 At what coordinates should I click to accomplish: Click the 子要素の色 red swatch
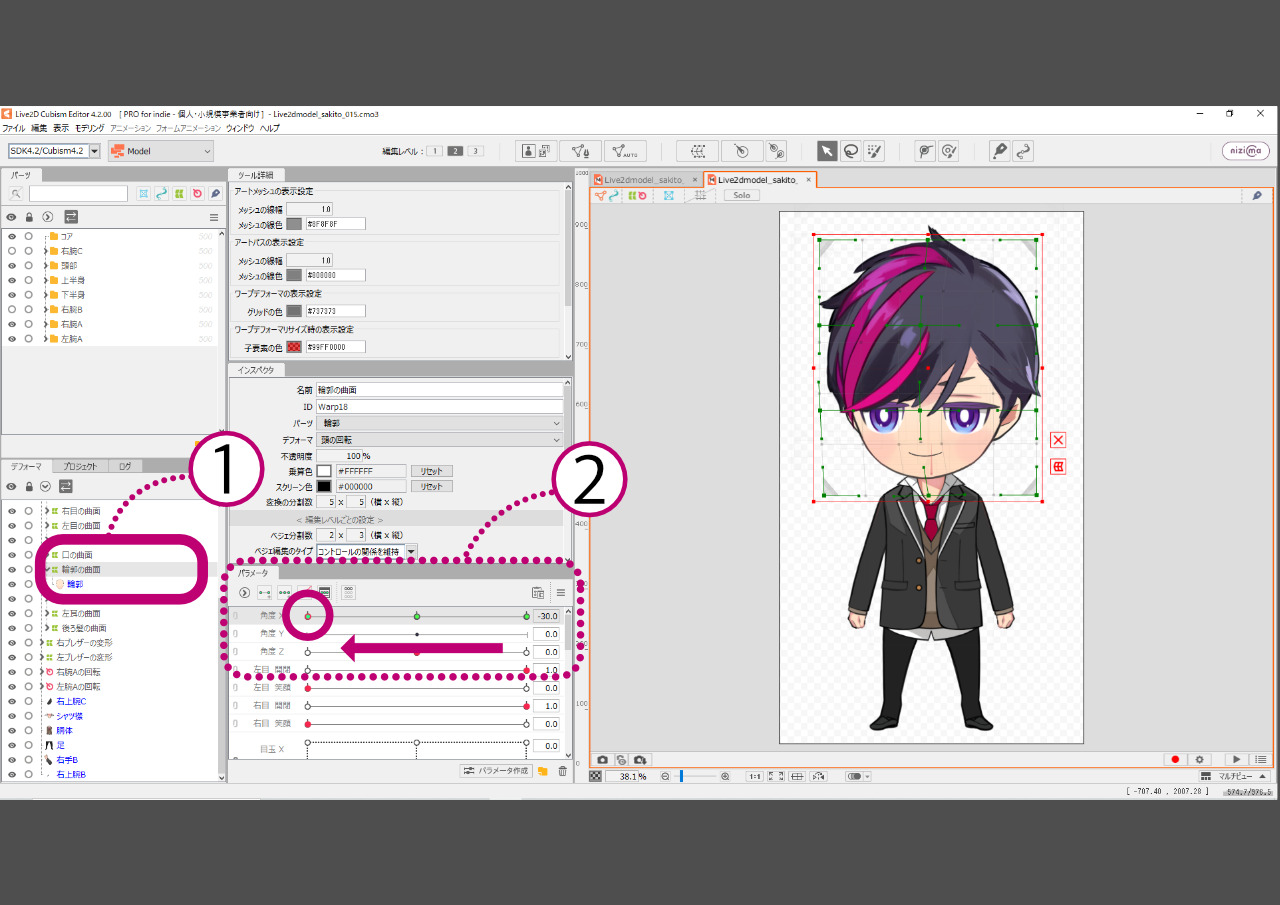coord(294,347)
